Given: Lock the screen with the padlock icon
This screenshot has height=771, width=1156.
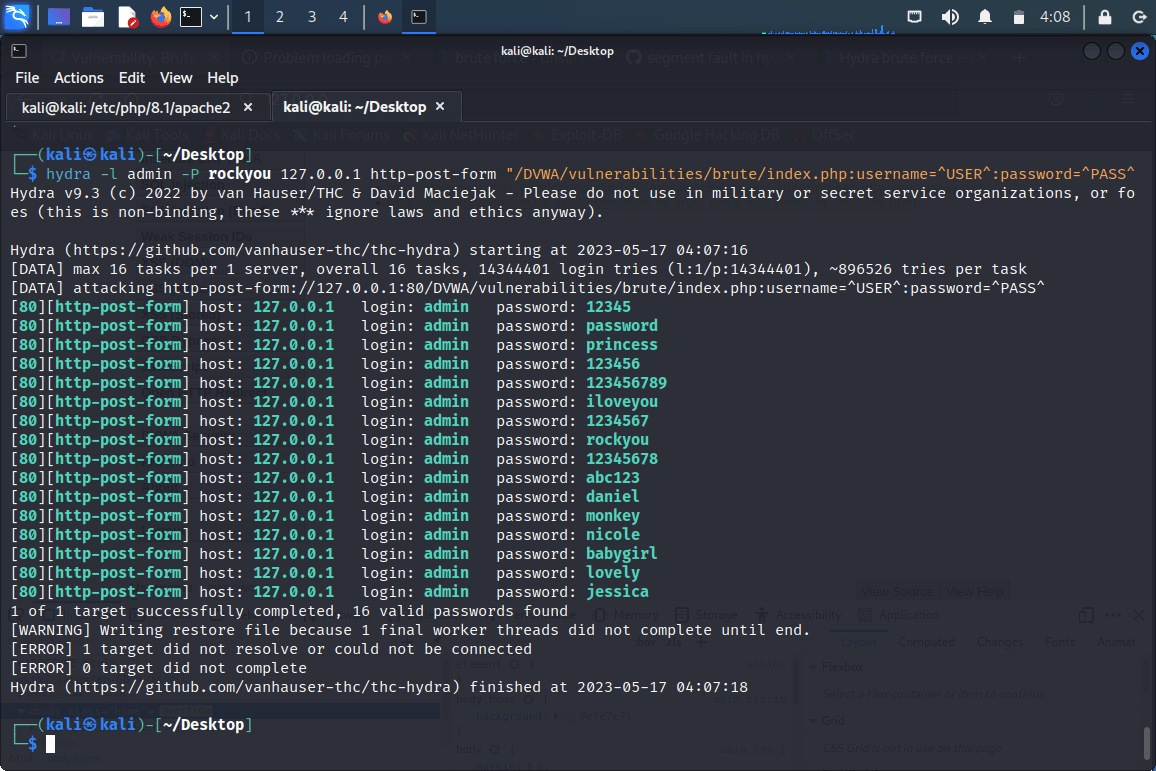Looking at the screenshot, I should coord(1104,16).
